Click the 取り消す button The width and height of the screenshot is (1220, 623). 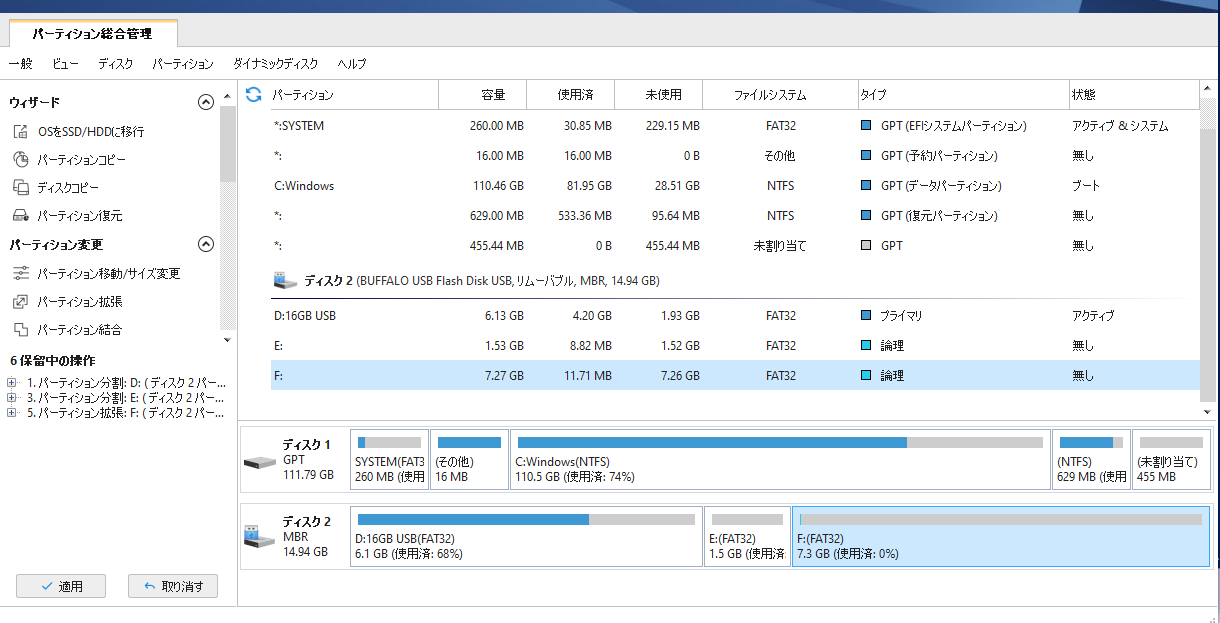coord(173,586)
